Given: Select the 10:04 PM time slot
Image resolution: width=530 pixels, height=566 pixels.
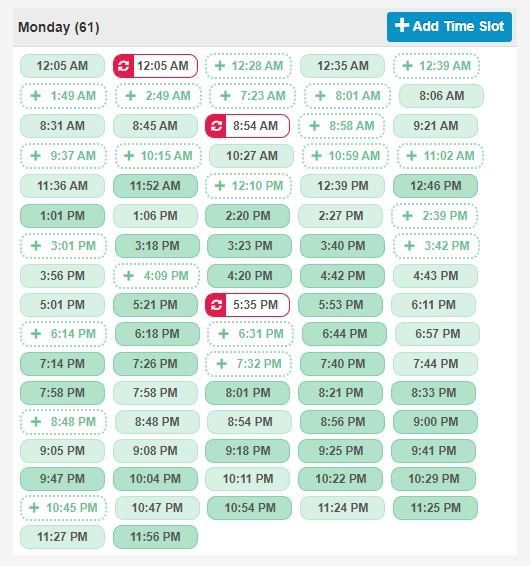Looking at the screenshot, I should 155,479.
